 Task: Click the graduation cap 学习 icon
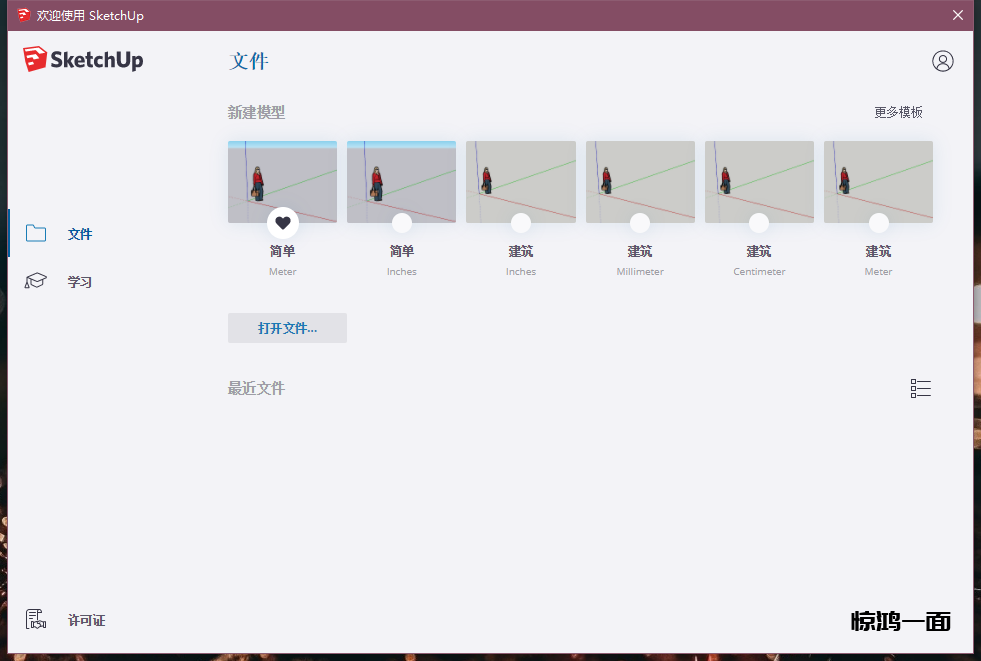coord(36,281)
